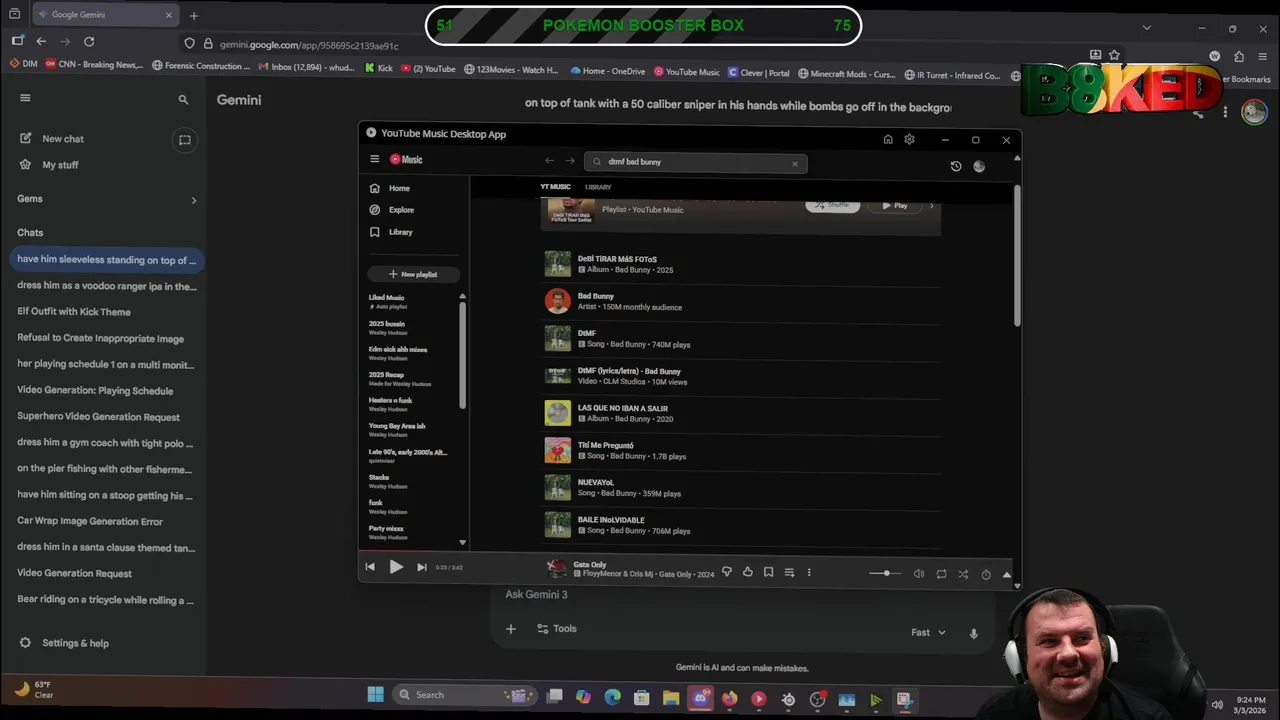The image size is (1280, 720).
Task: Open the Fast model dropdown in Gemini
Action: [928, 632]
